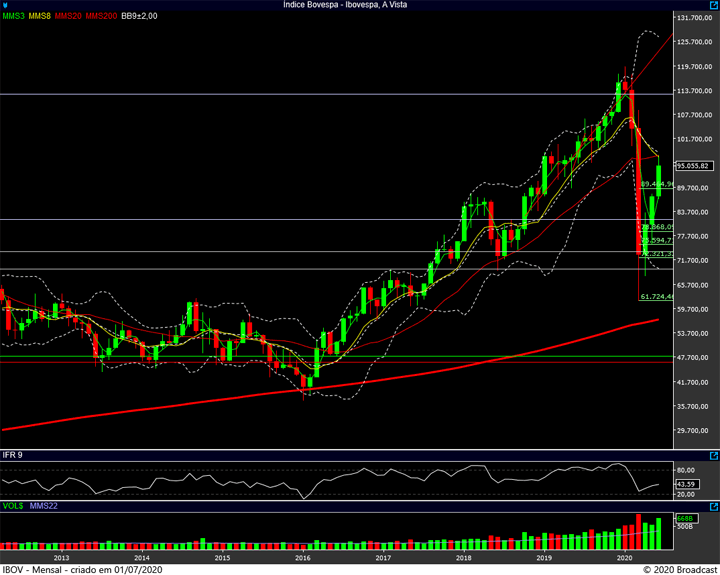
Task: Select the MMS3 moving average label
Action: [x=14, y=17]
